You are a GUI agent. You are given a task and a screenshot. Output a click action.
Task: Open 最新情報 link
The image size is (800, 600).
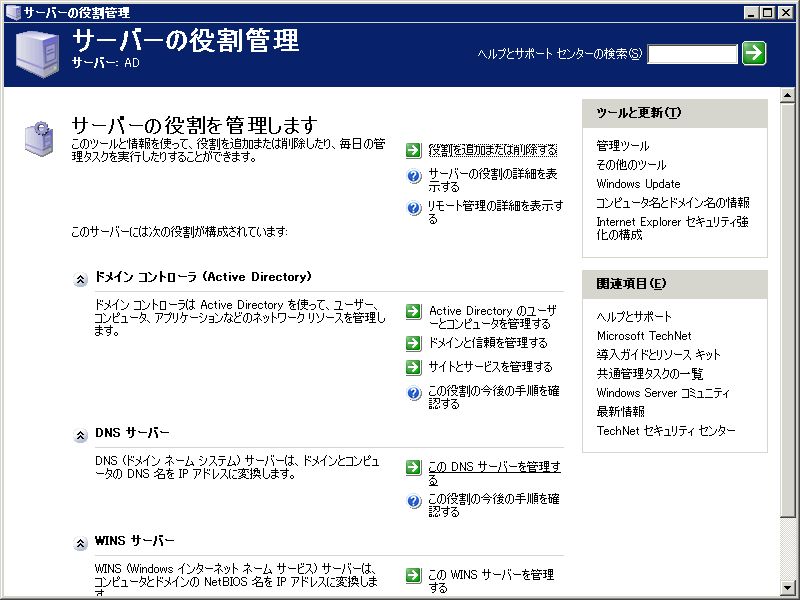tap(620, 412)
